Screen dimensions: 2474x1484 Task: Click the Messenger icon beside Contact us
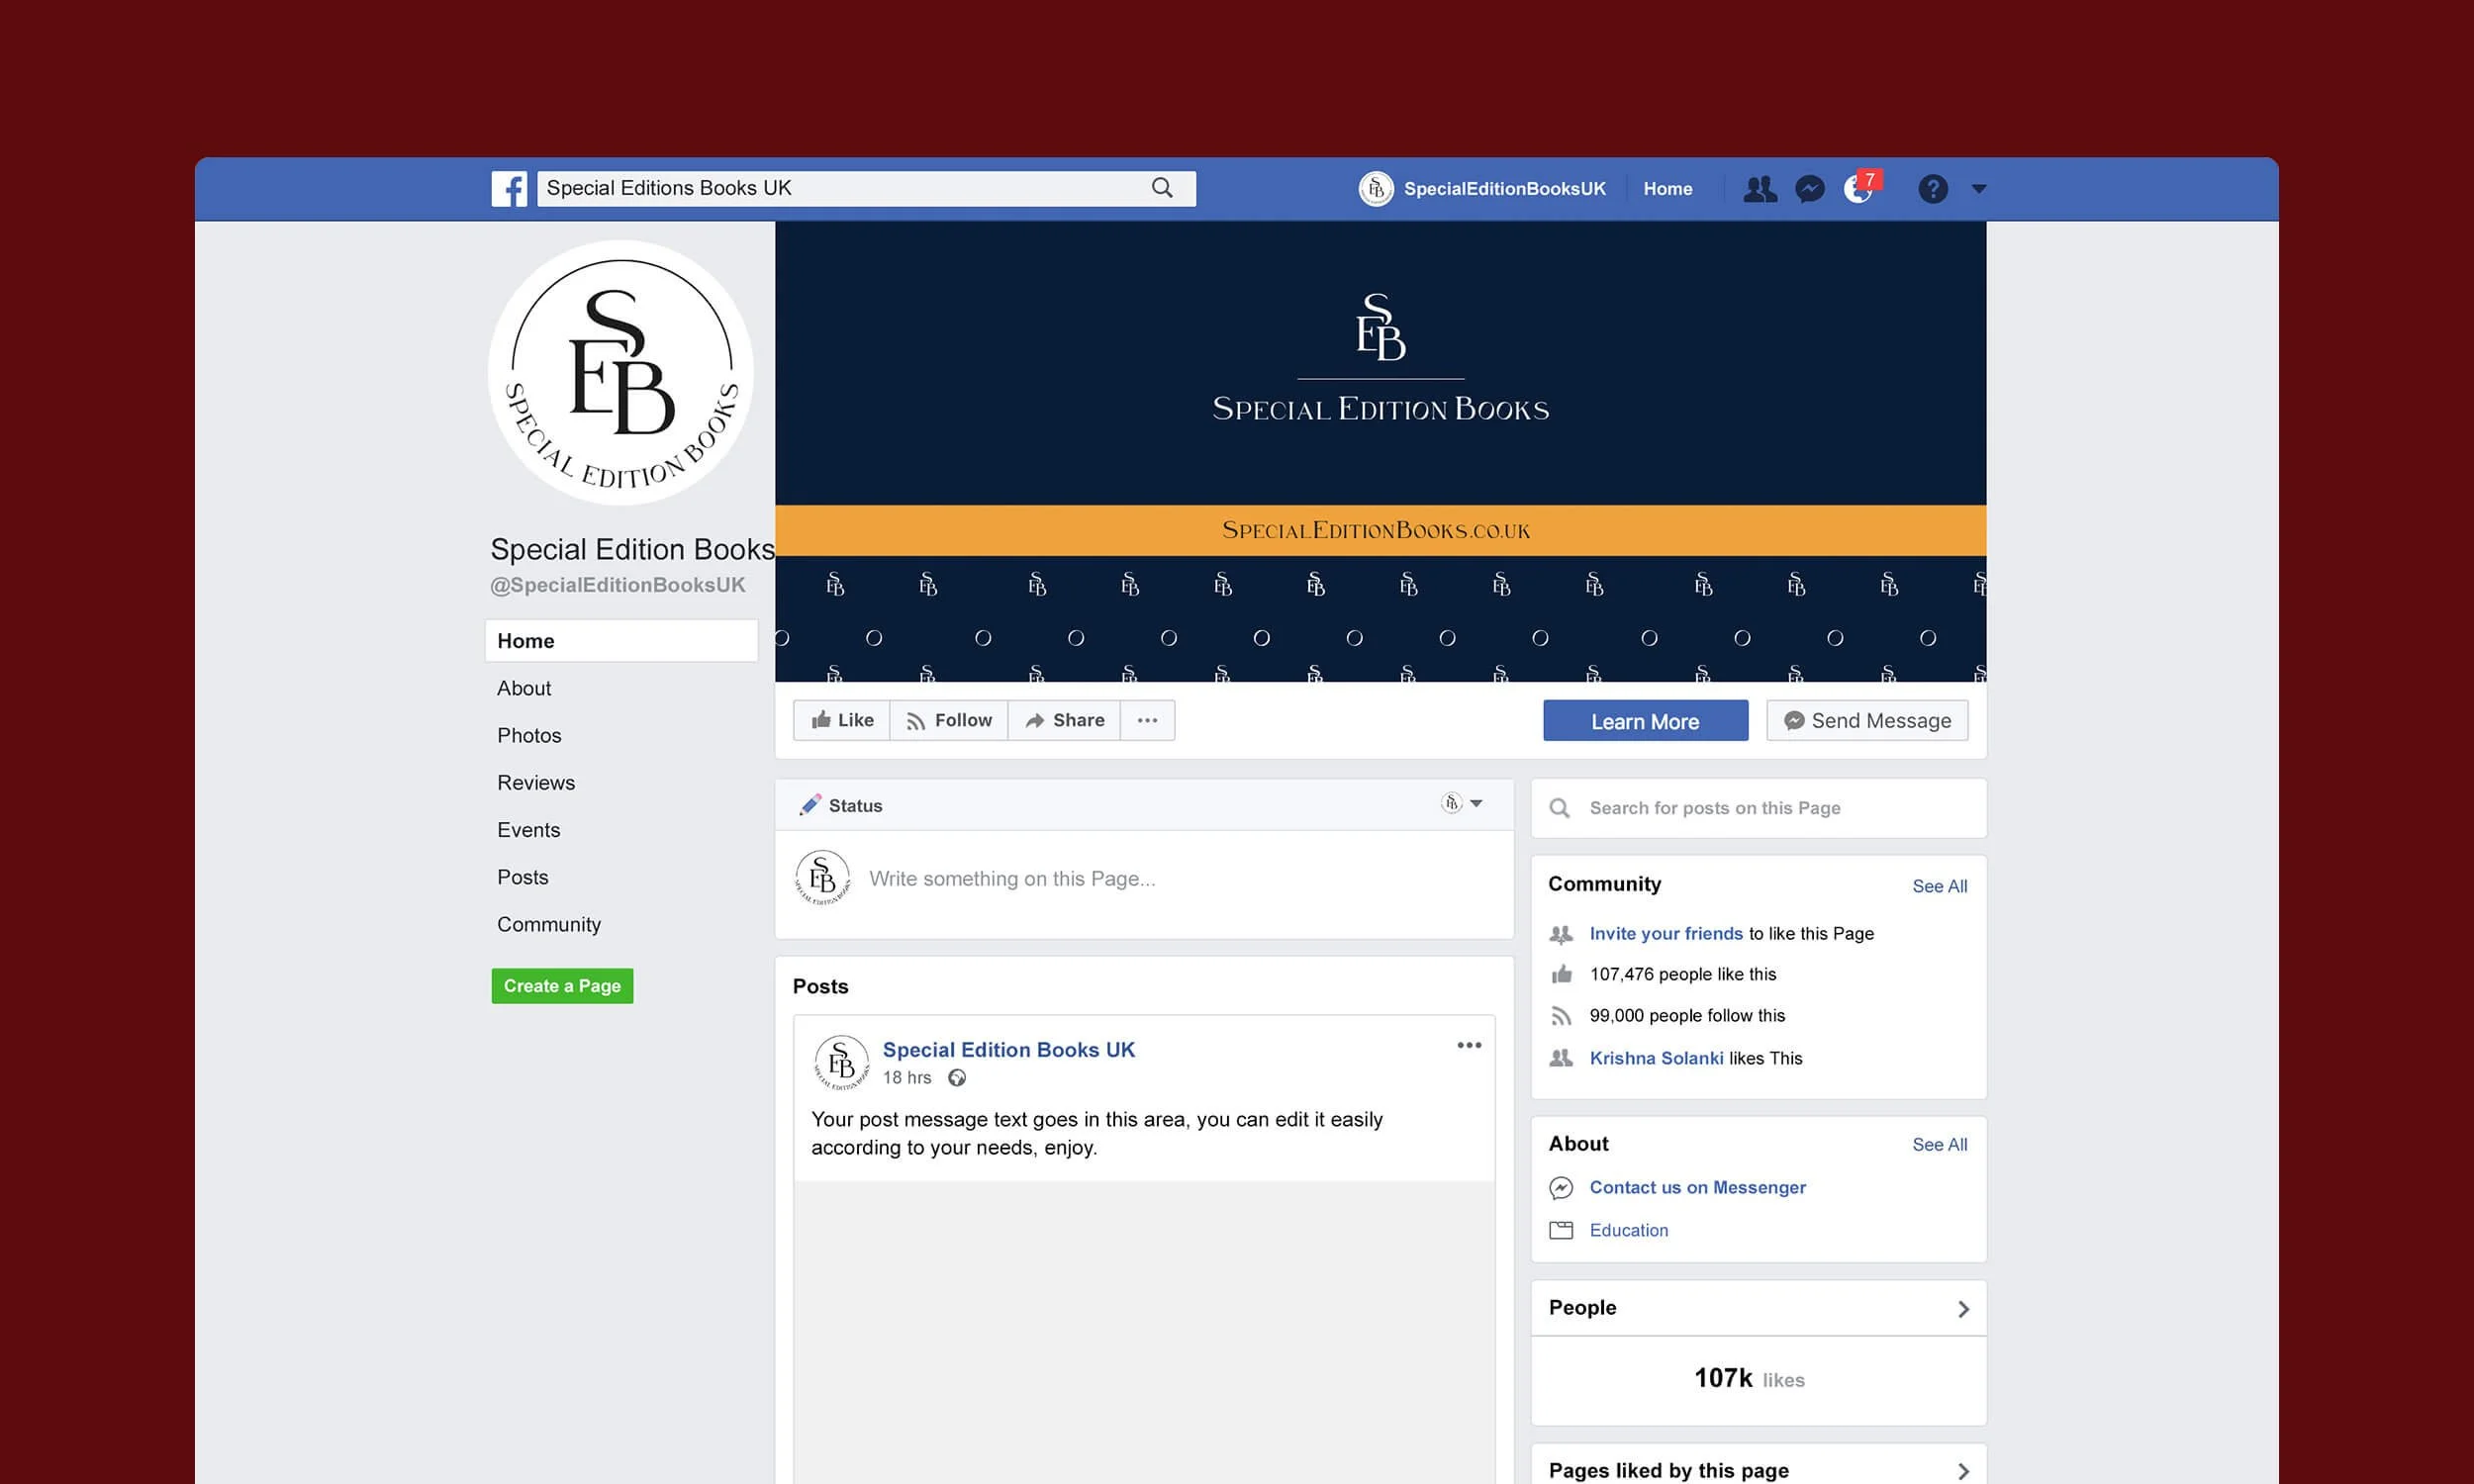coord(1561,1187)
